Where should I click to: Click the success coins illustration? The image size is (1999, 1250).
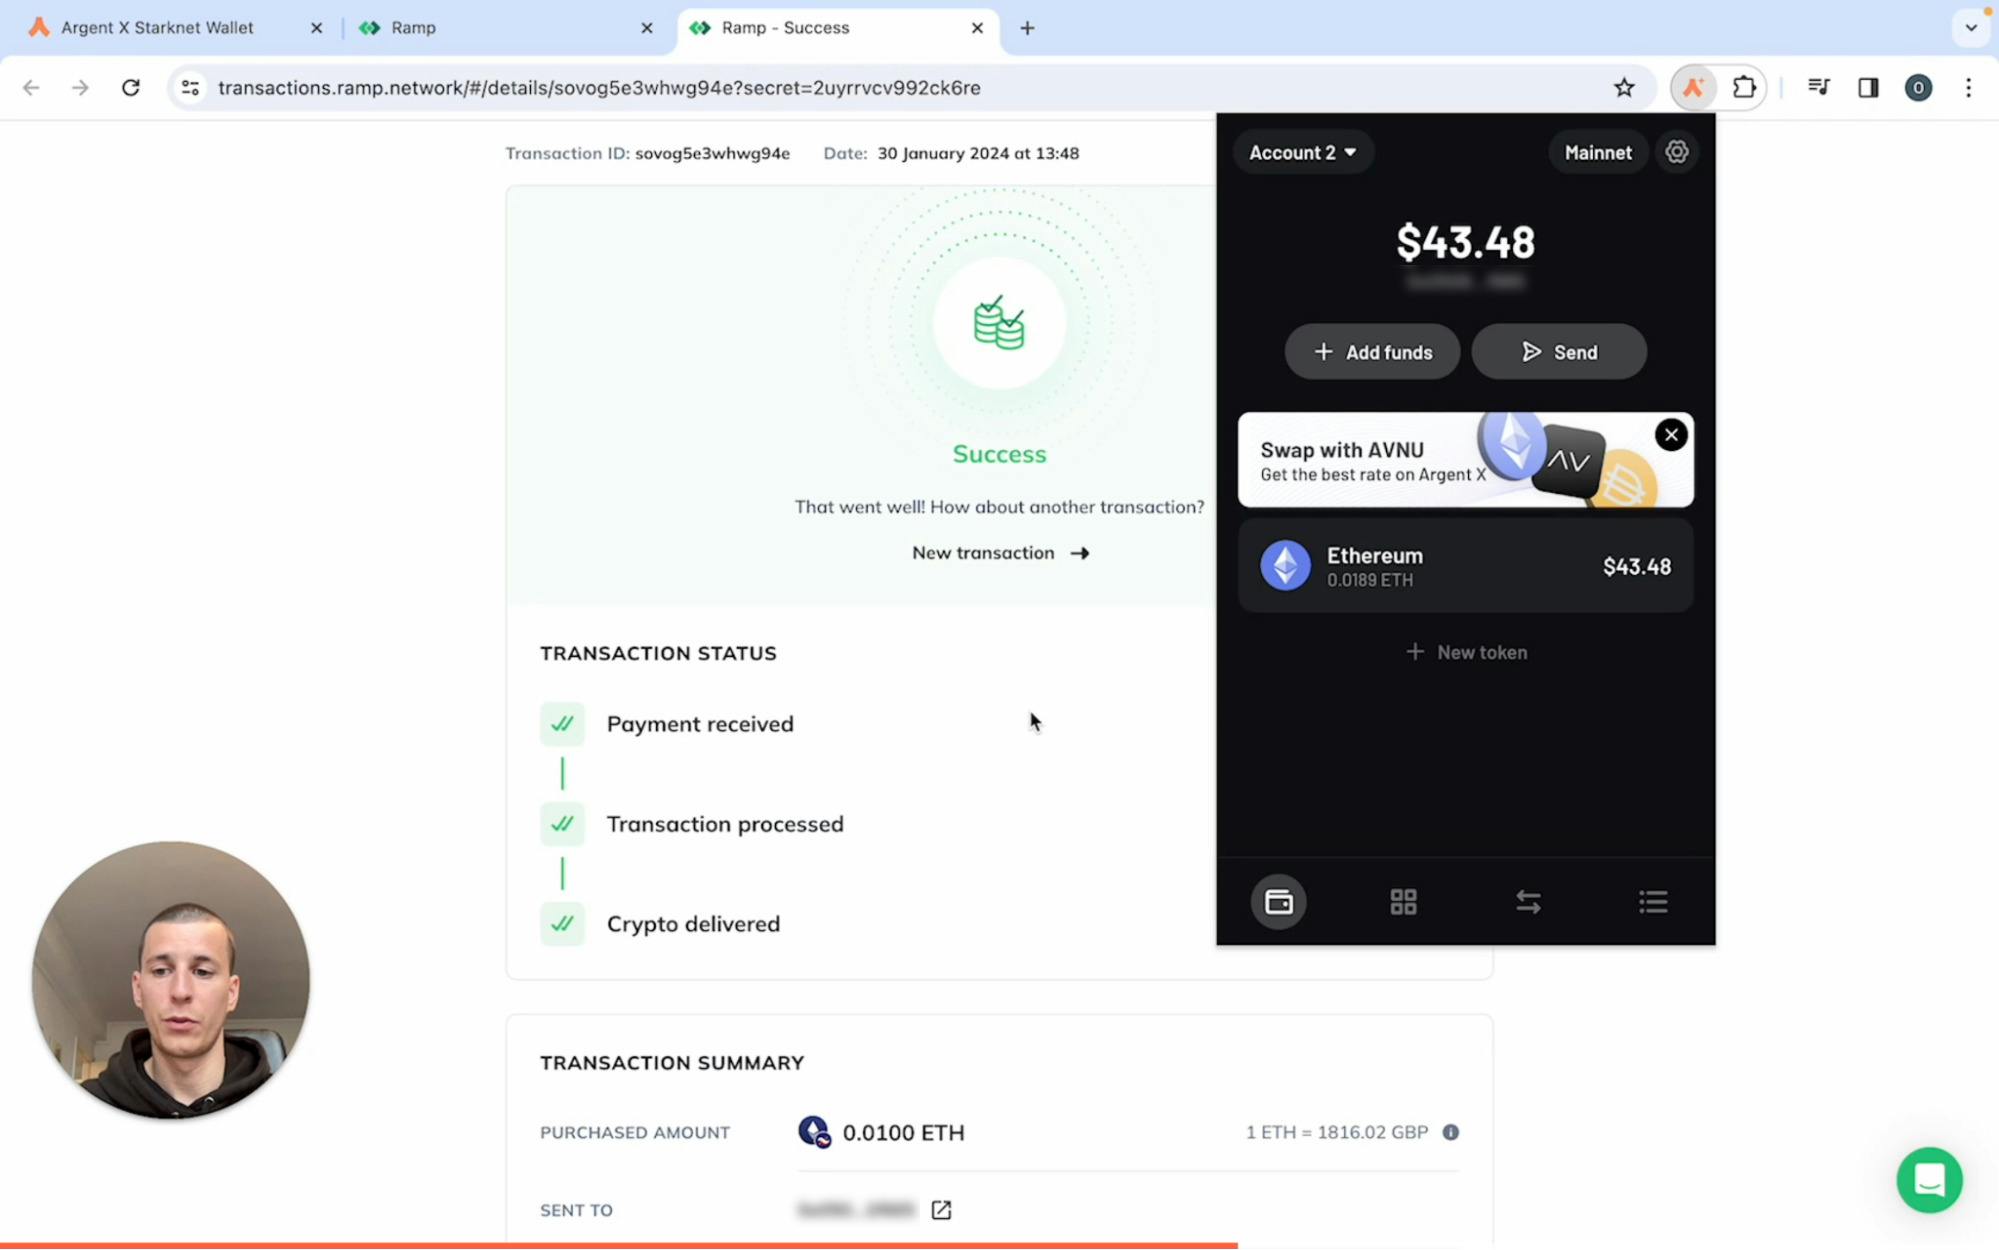pos(999,323)
